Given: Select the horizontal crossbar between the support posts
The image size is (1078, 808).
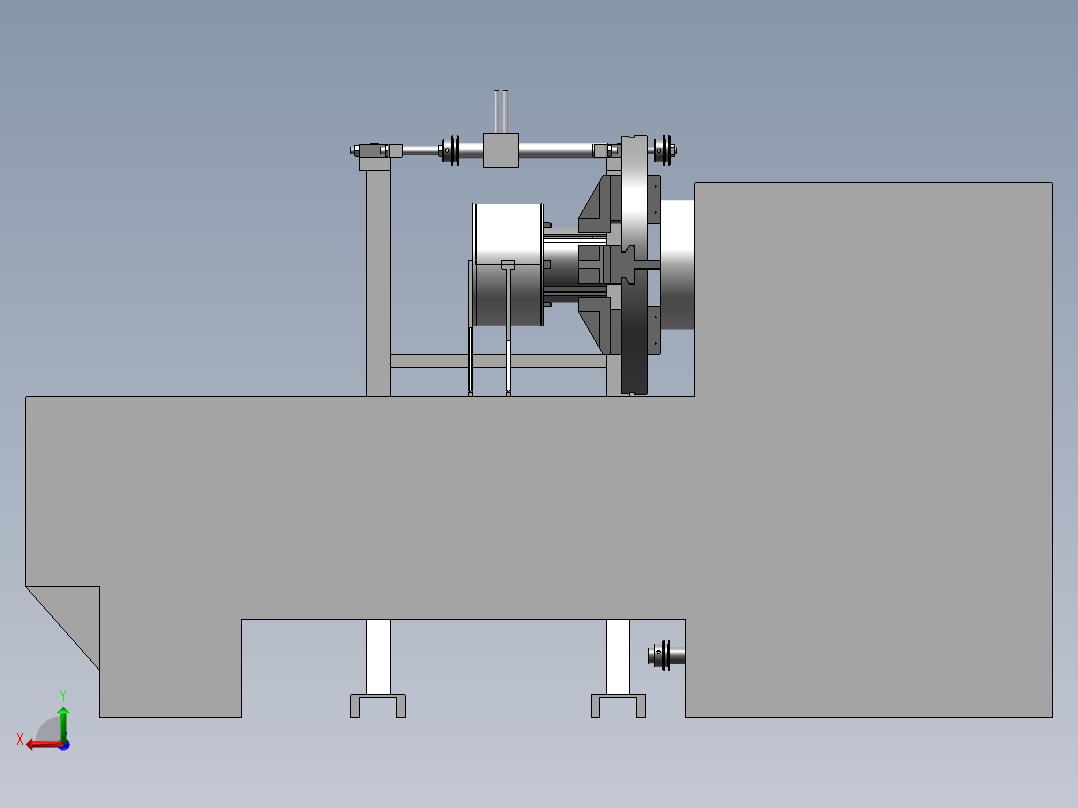Looking at the screenshot, I should coord(498,361).
